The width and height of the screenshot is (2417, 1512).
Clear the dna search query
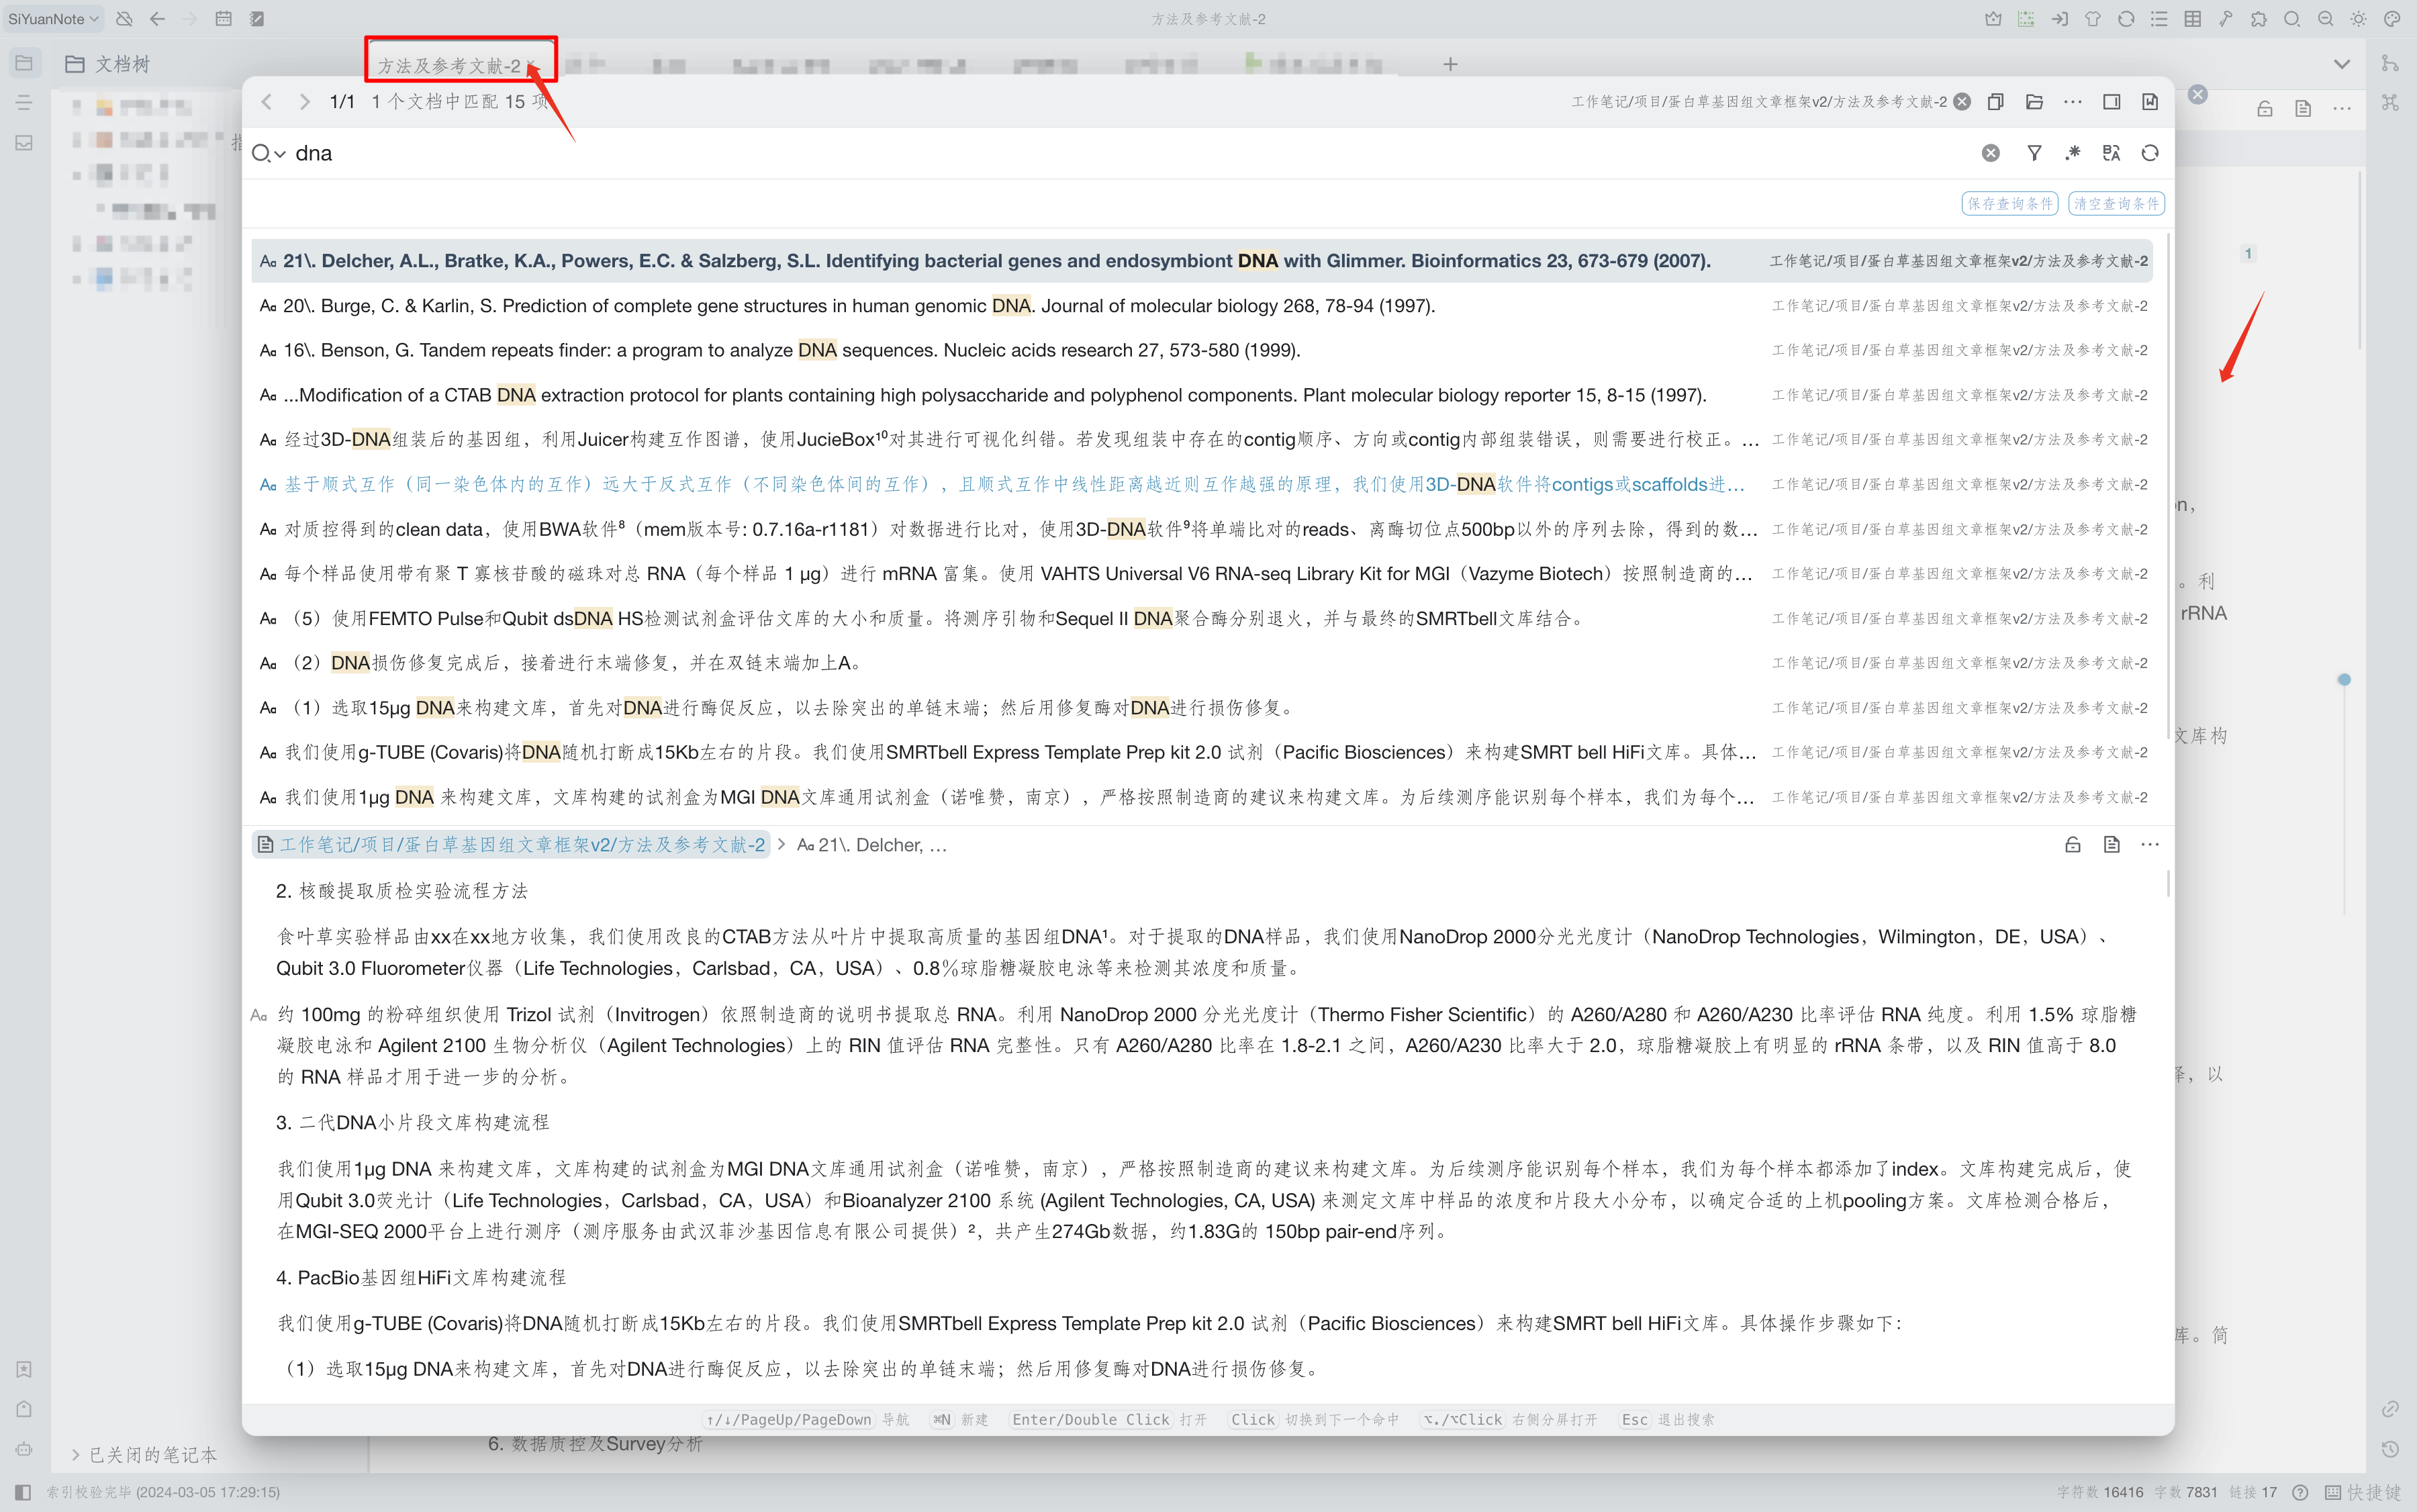coord(1990,153)
